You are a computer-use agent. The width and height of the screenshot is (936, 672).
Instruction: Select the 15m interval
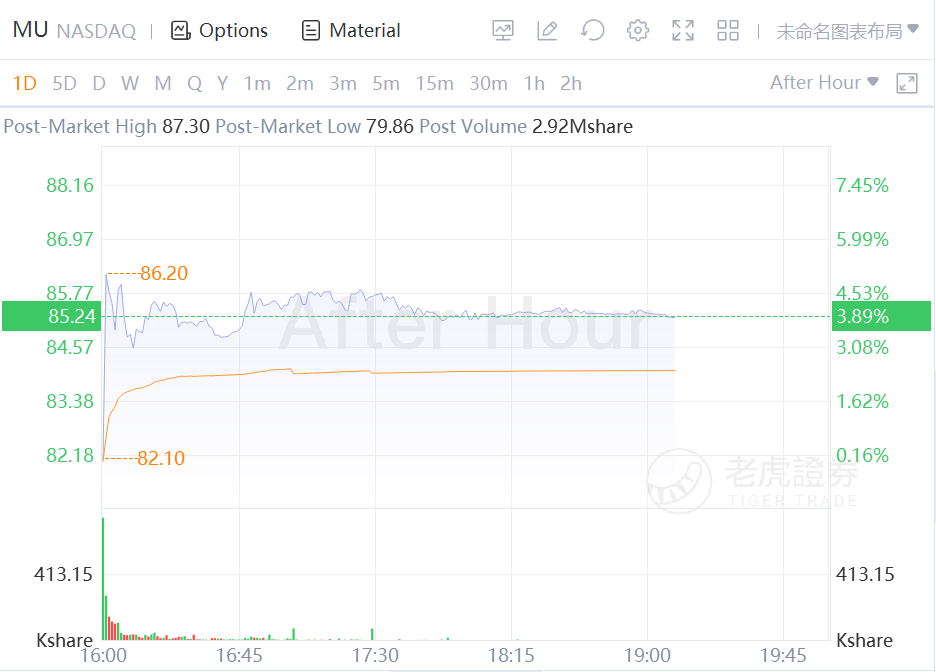point(434,83)
